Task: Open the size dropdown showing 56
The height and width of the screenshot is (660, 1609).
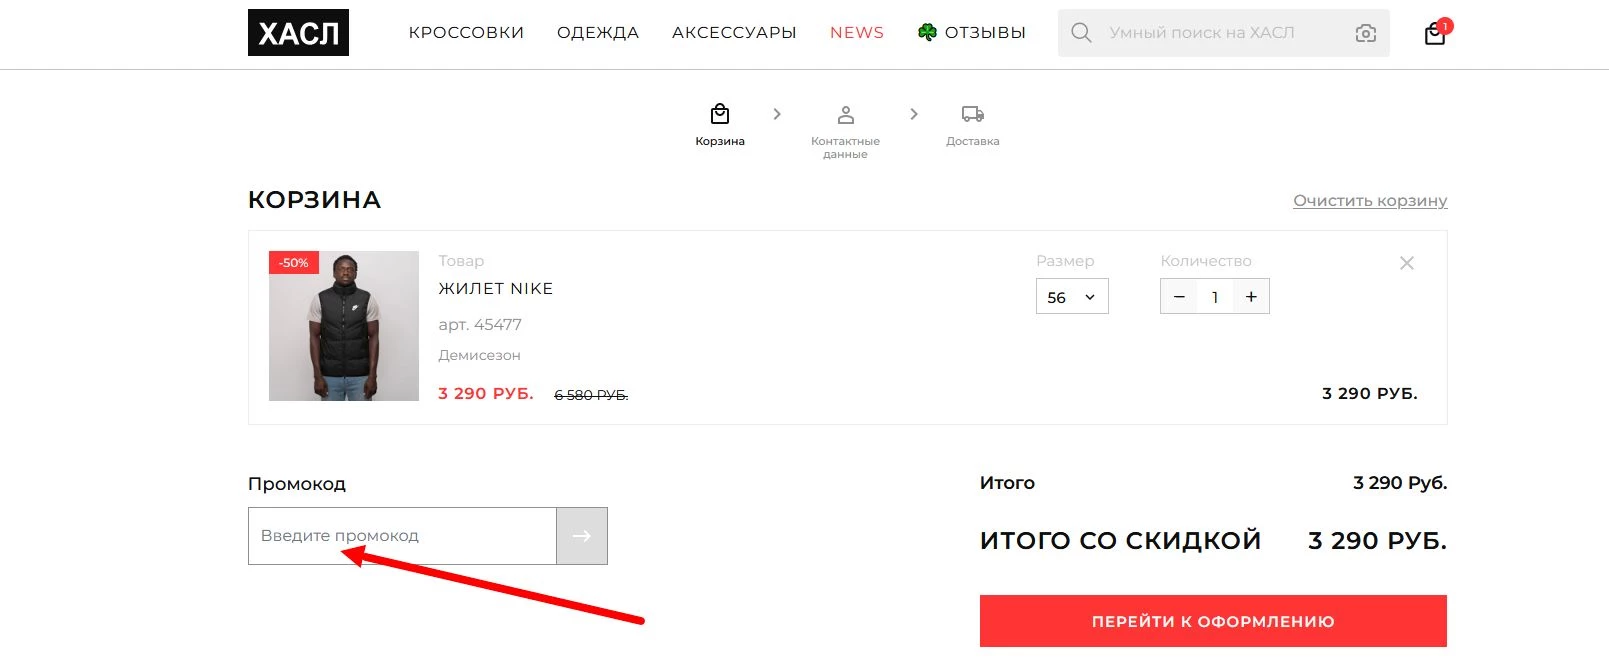Action: coord(1071,296)
